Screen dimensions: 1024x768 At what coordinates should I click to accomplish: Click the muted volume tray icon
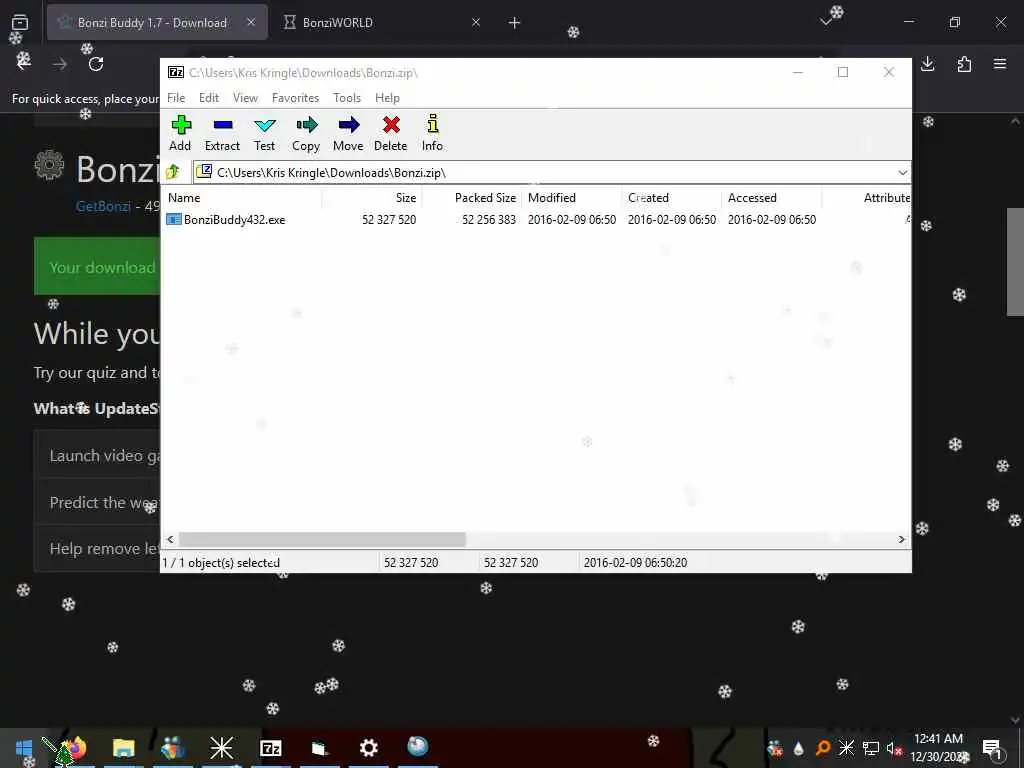click(894, 748)
